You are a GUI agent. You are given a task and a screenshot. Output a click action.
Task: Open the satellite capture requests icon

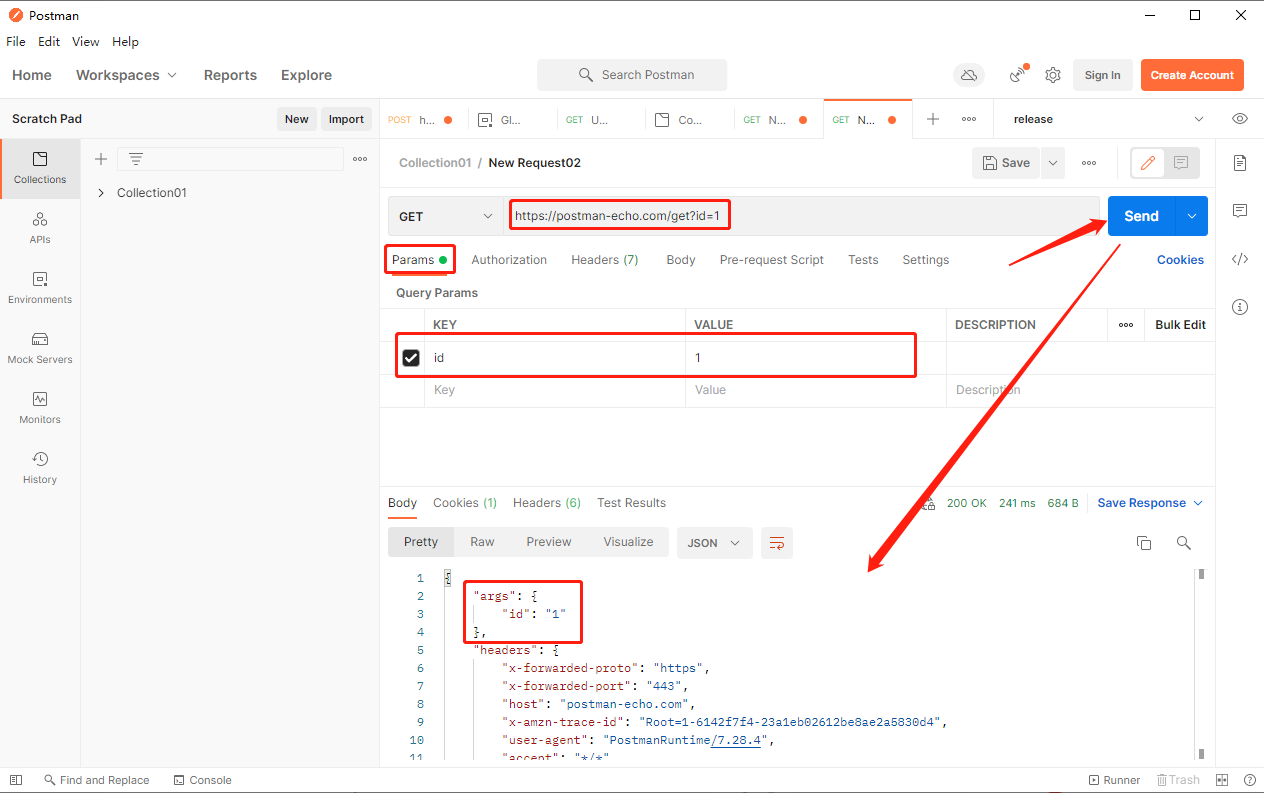[1019, 74]
